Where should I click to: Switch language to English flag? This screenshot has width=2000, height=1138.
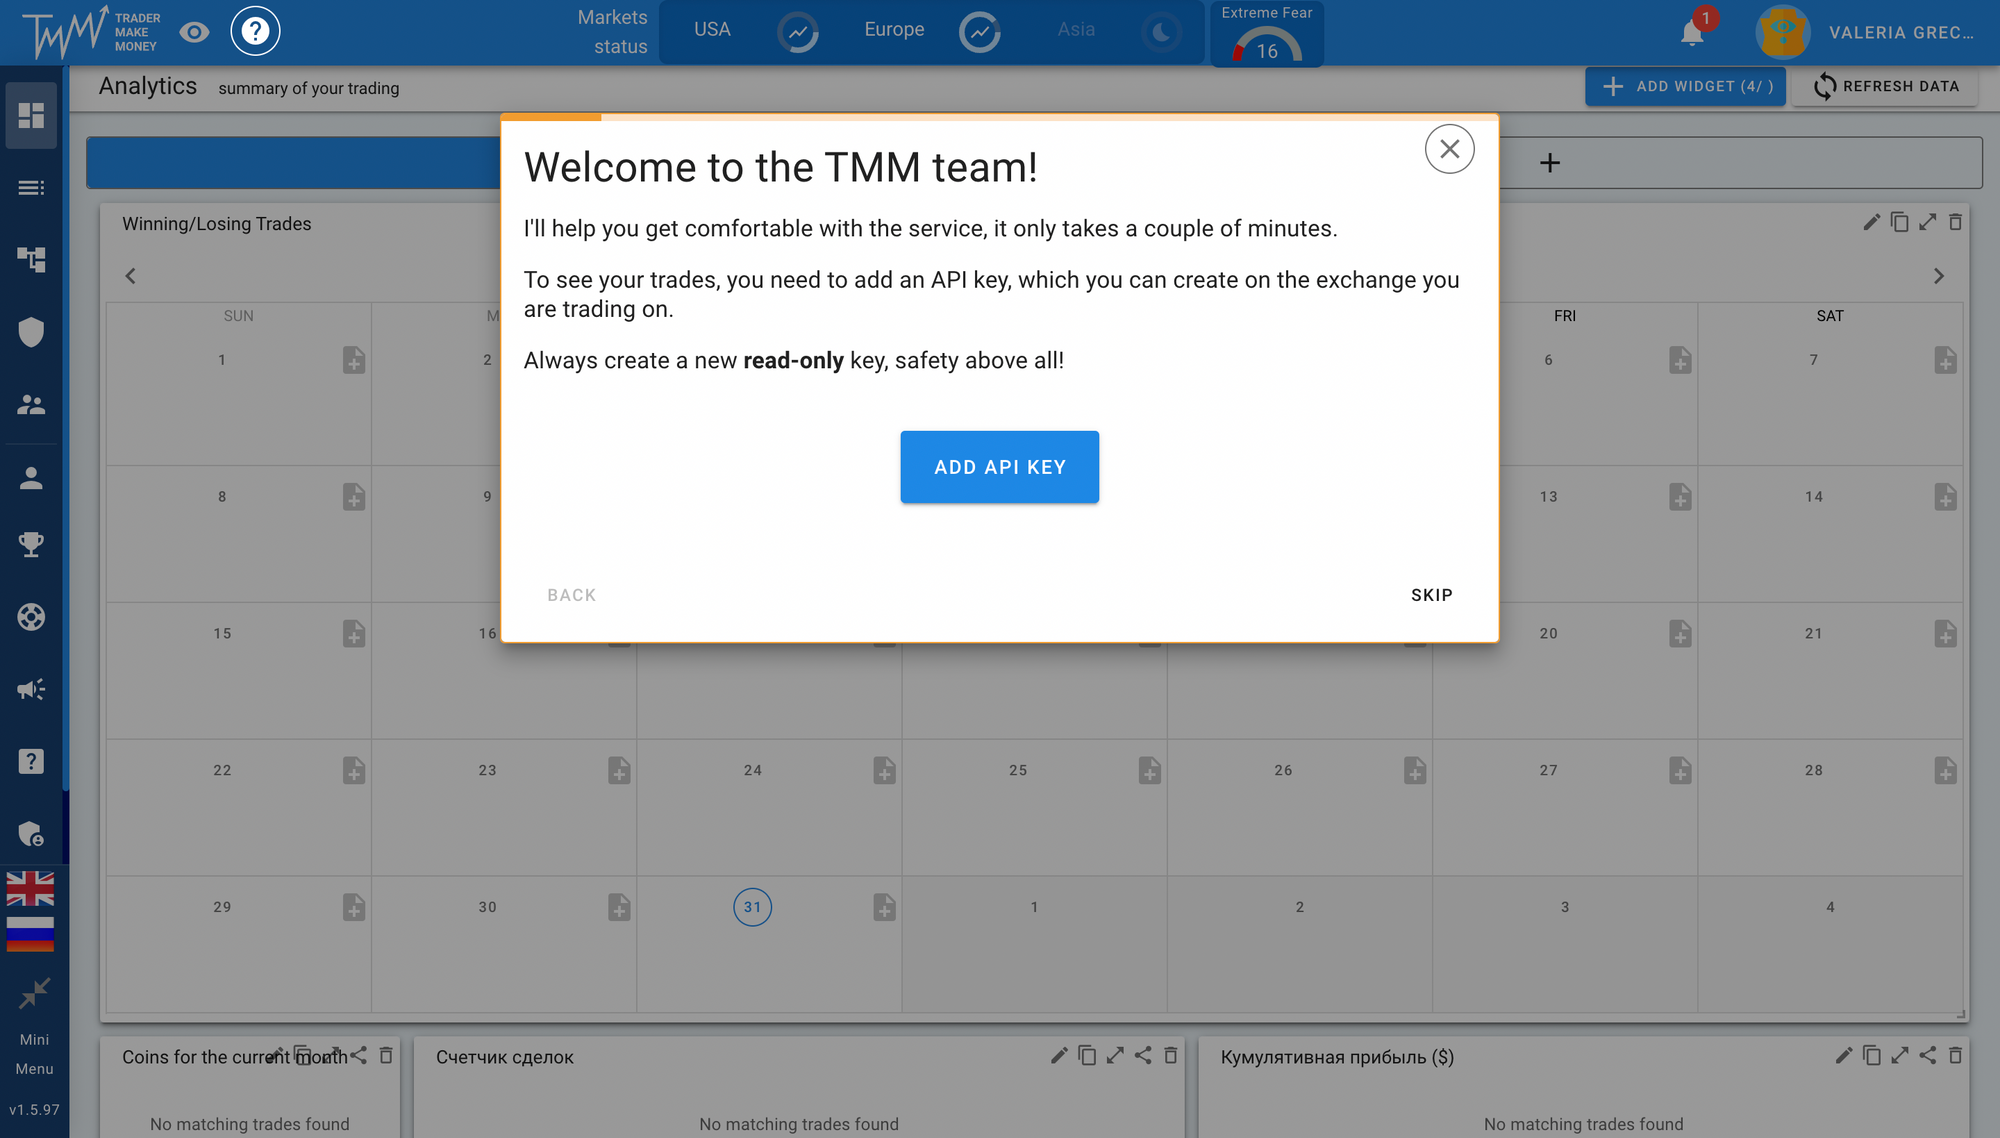(x=30, y=889)
